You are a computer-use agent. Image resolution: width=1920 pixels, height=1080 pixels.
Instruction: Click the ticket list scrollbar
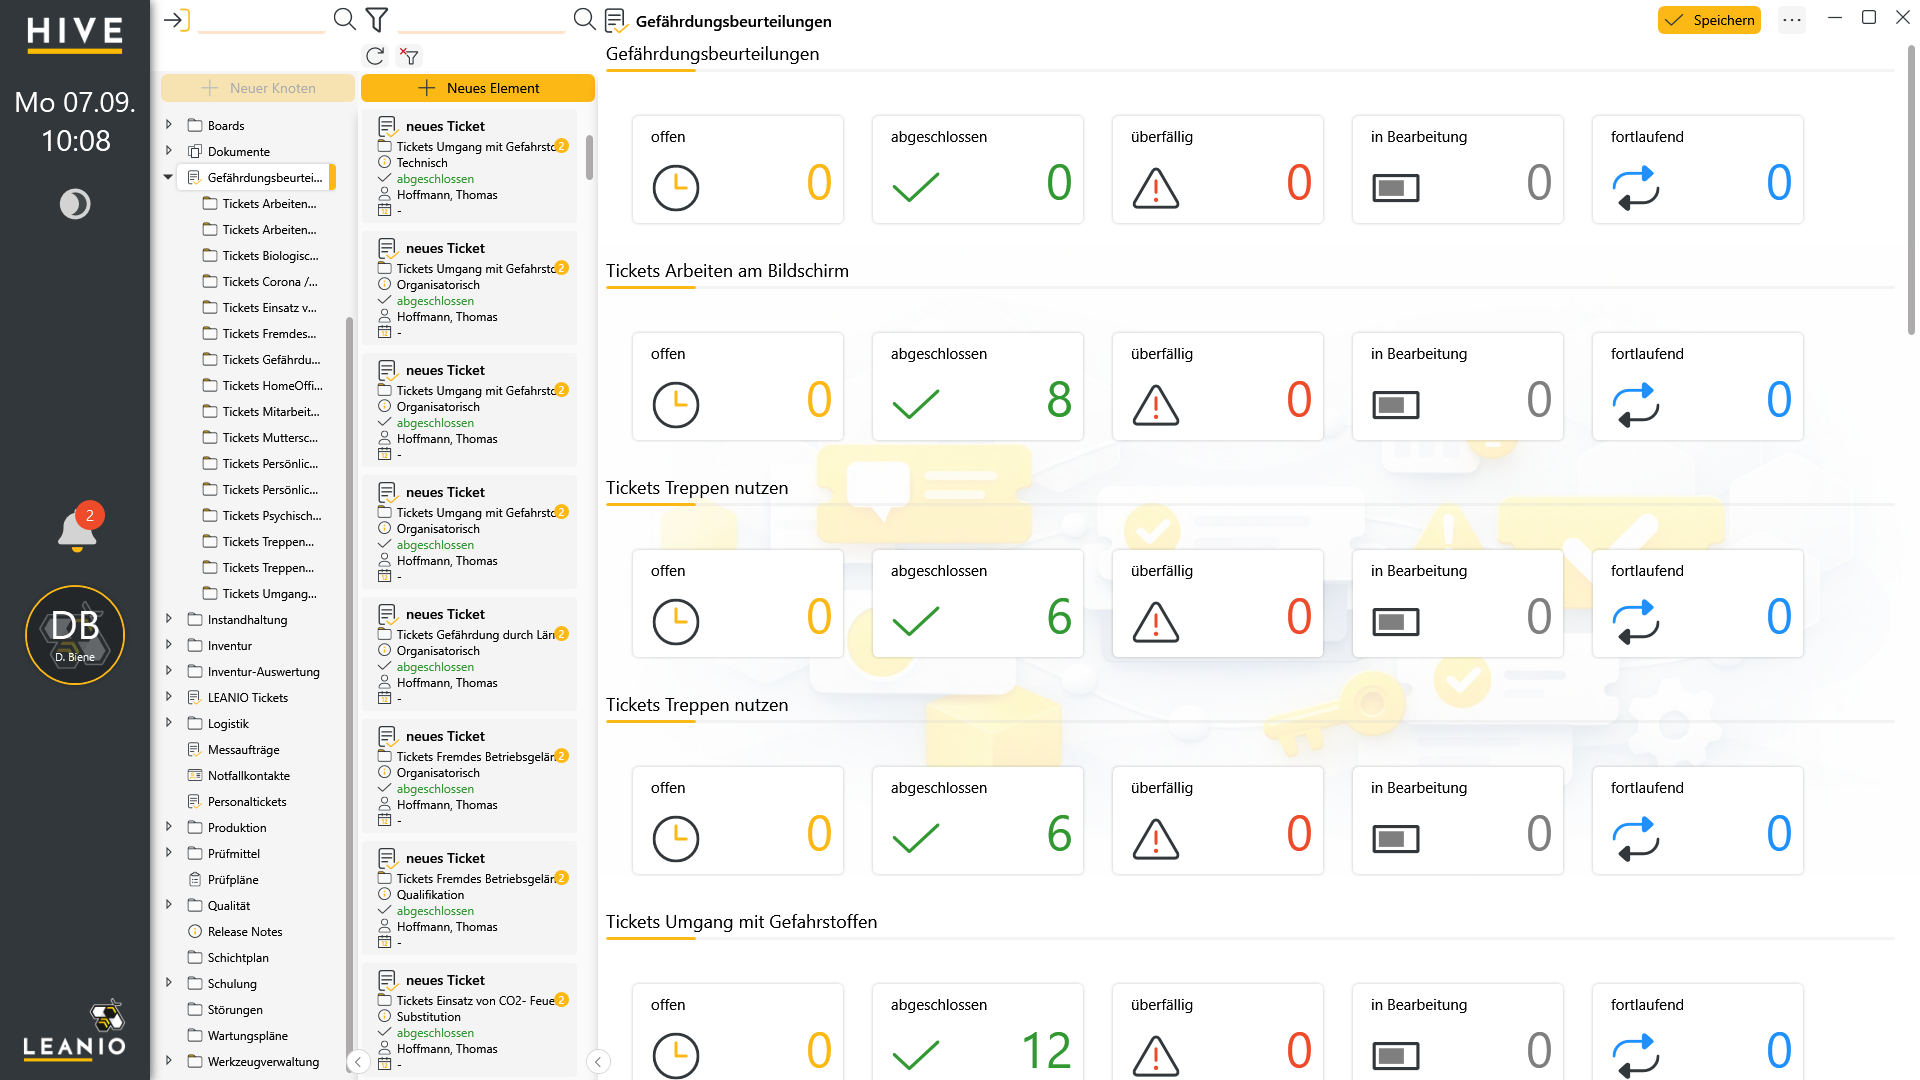(589, 158)
